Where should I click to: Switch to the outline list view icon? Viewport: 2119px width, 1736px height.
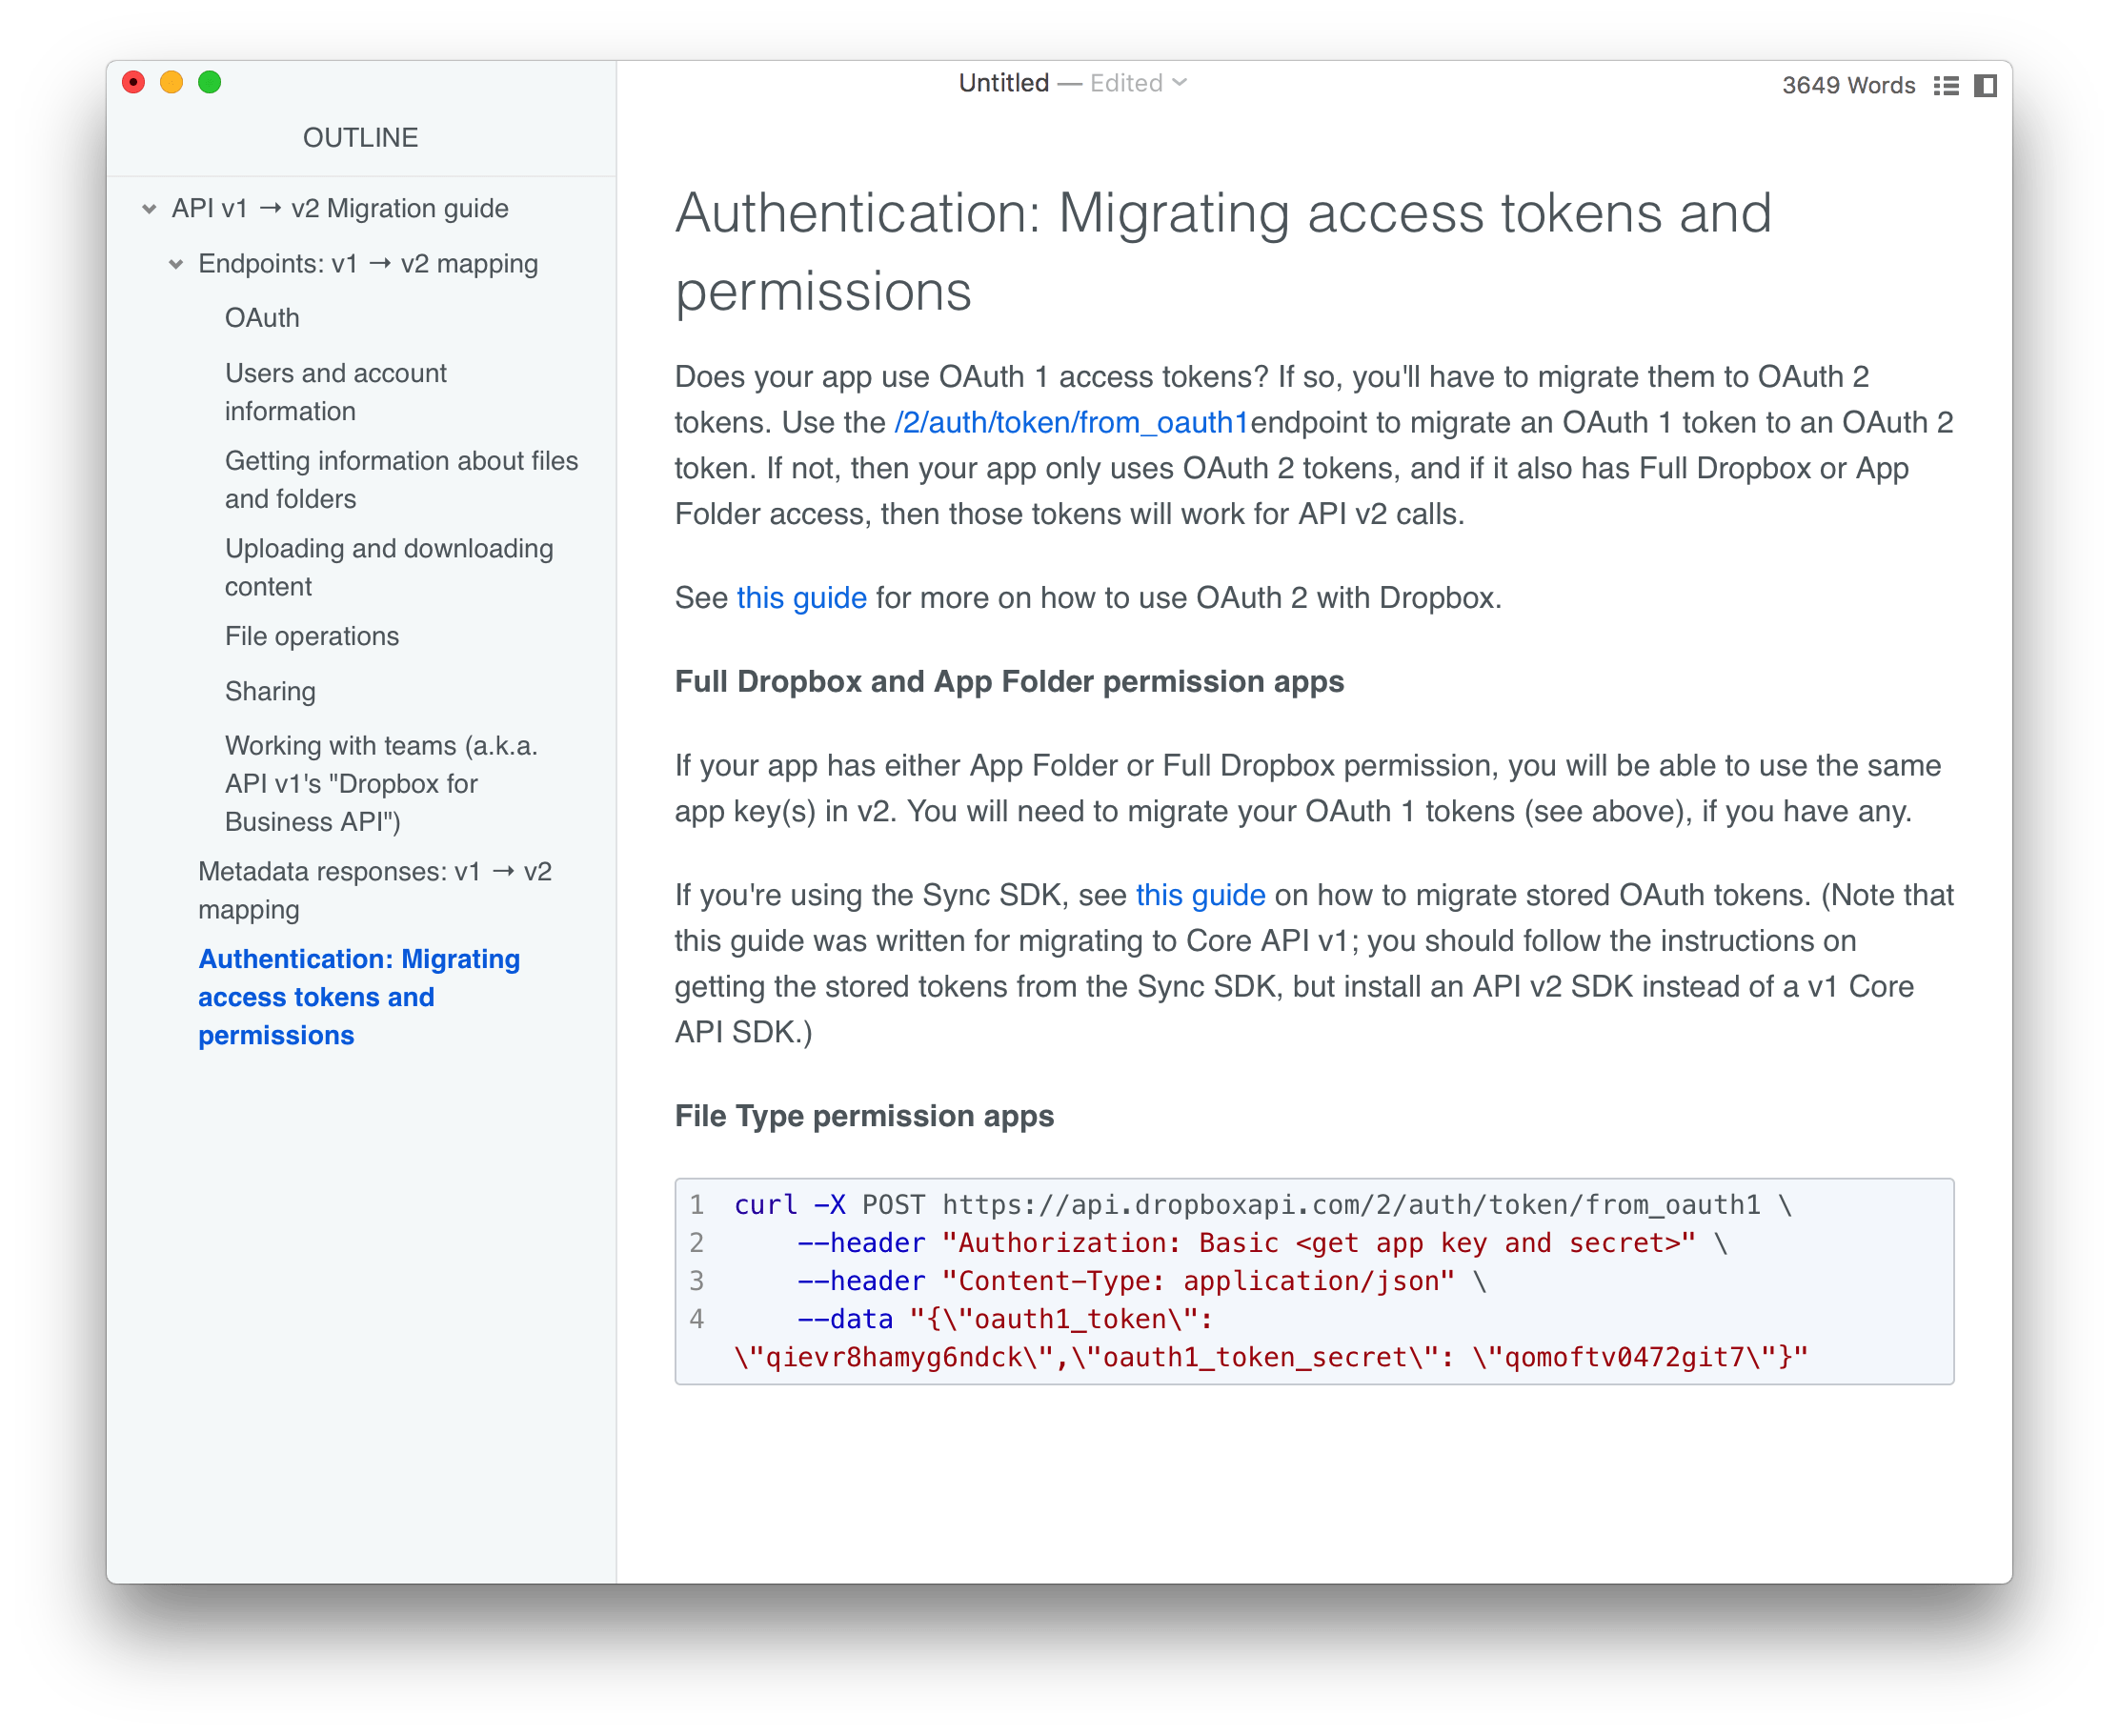pyautogui.click(x=1945, y=85)
